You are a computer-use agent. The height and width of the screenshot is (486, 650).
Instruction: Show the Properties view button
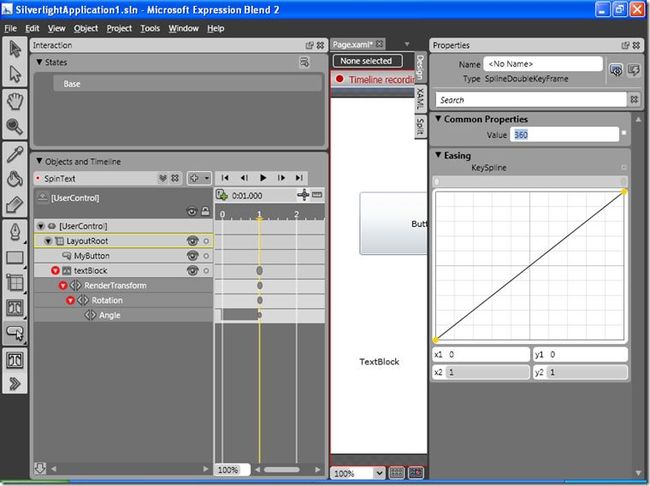tap(616, 70)
